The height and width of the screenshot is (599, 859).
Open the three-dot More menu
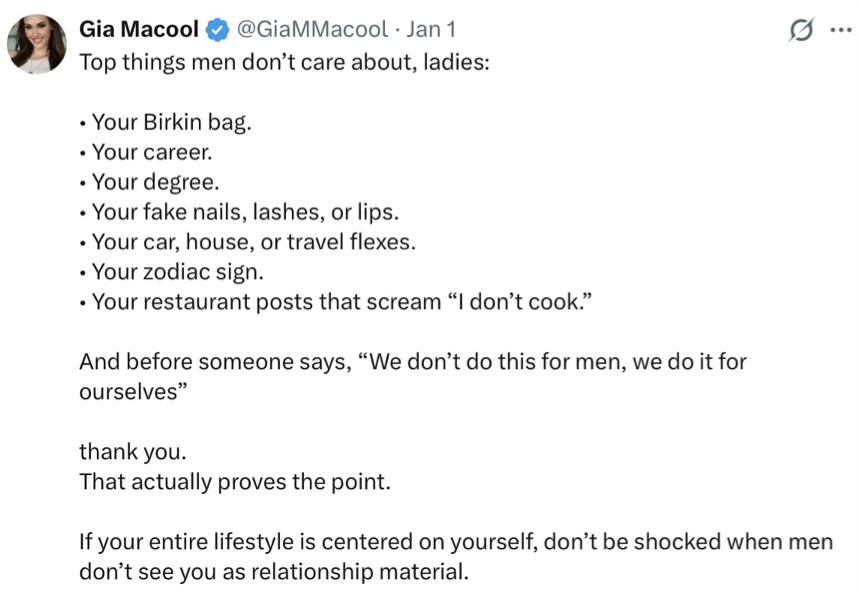(x=836, y=31)
